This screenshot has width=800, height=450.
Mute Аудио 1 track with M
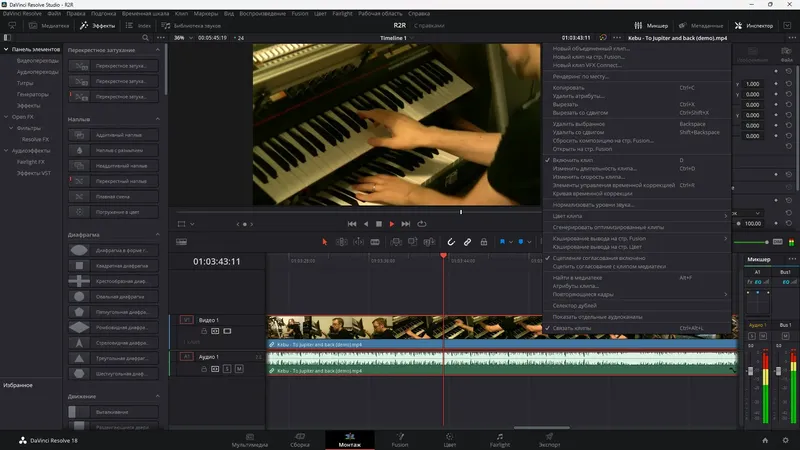(239, 369)
